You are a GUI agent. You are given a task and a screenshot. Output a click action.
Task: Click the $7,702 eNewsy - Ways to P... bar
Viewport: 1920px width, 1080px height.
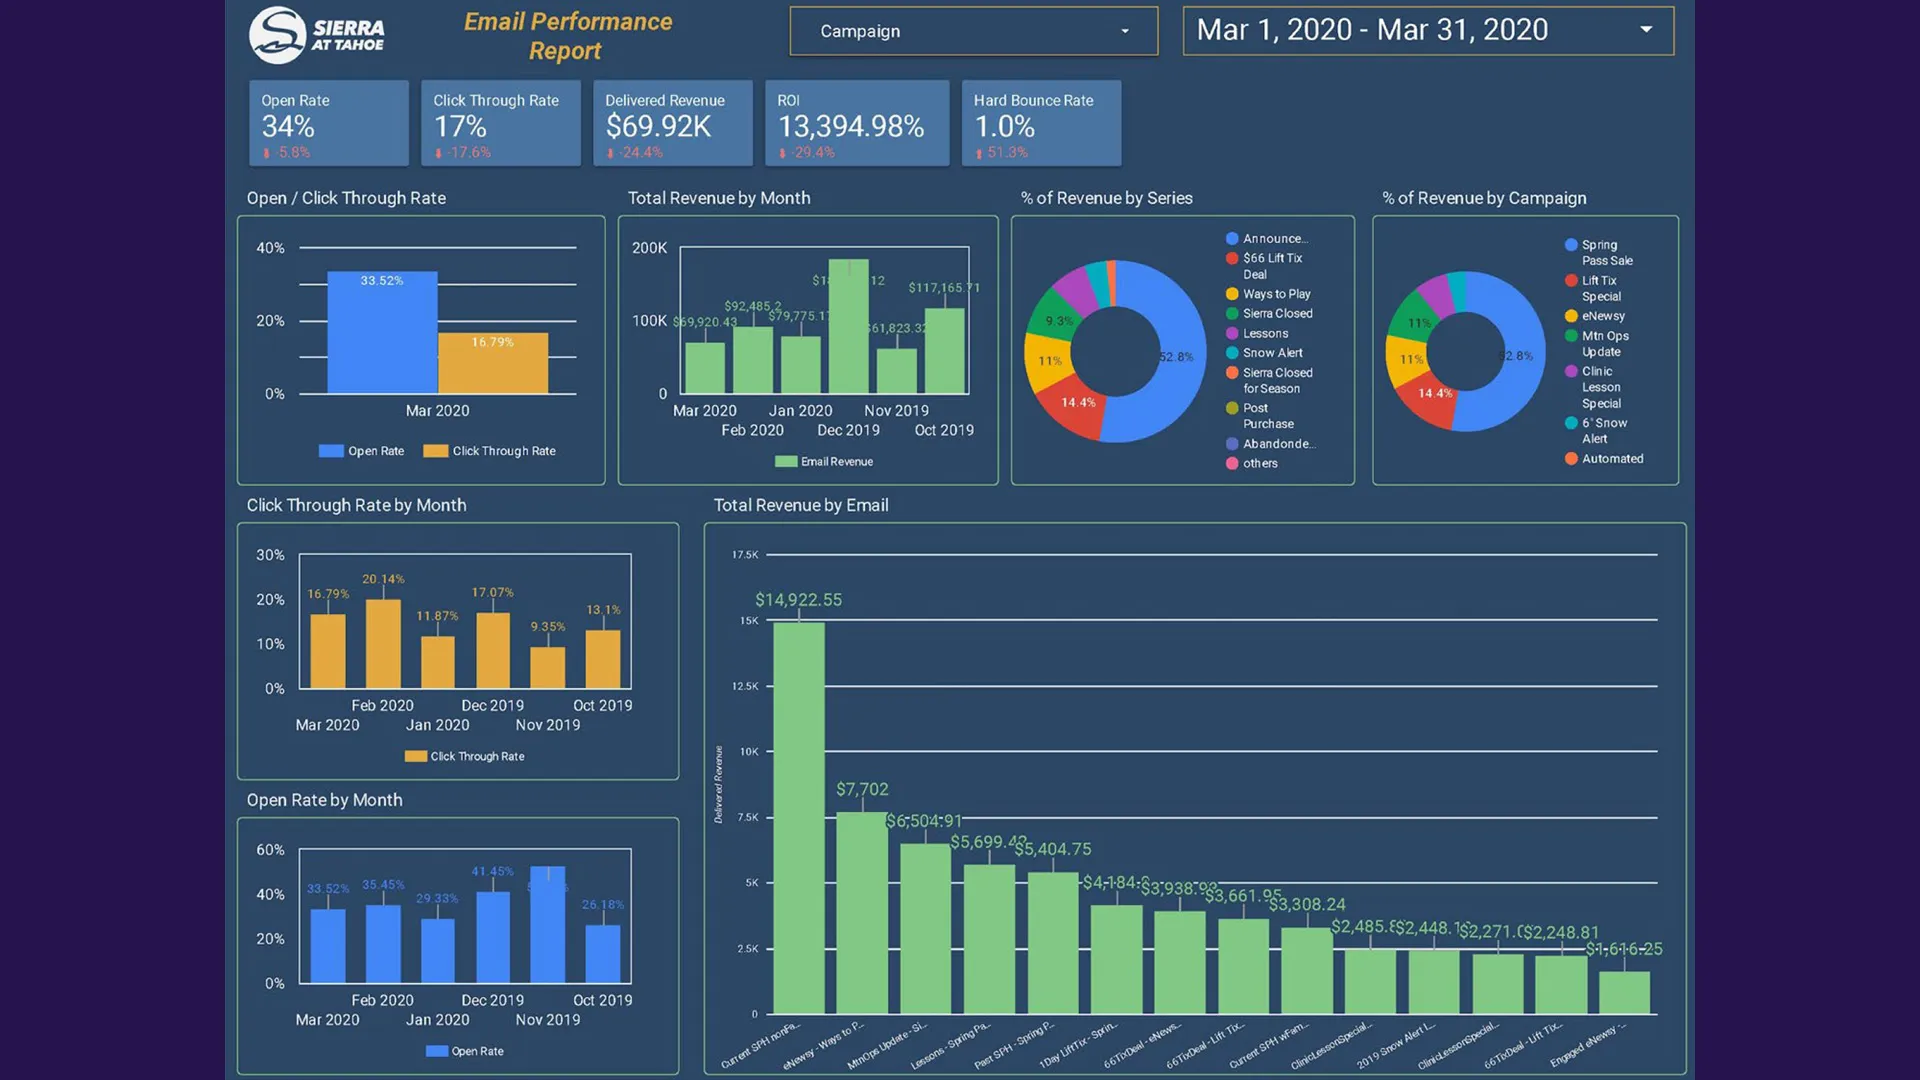(862, 912)
